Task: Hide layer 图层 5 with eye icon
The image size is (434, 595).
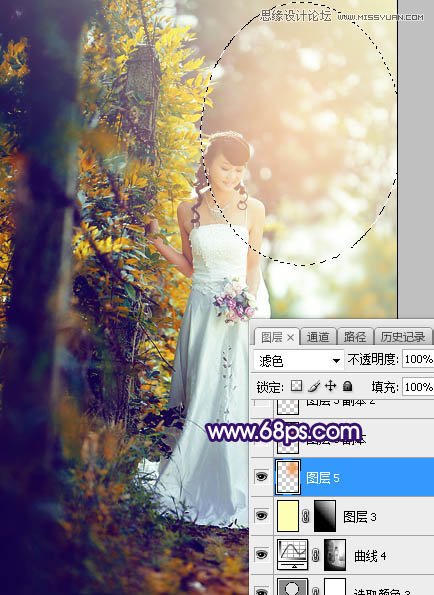Action: [x=261, y=477]
